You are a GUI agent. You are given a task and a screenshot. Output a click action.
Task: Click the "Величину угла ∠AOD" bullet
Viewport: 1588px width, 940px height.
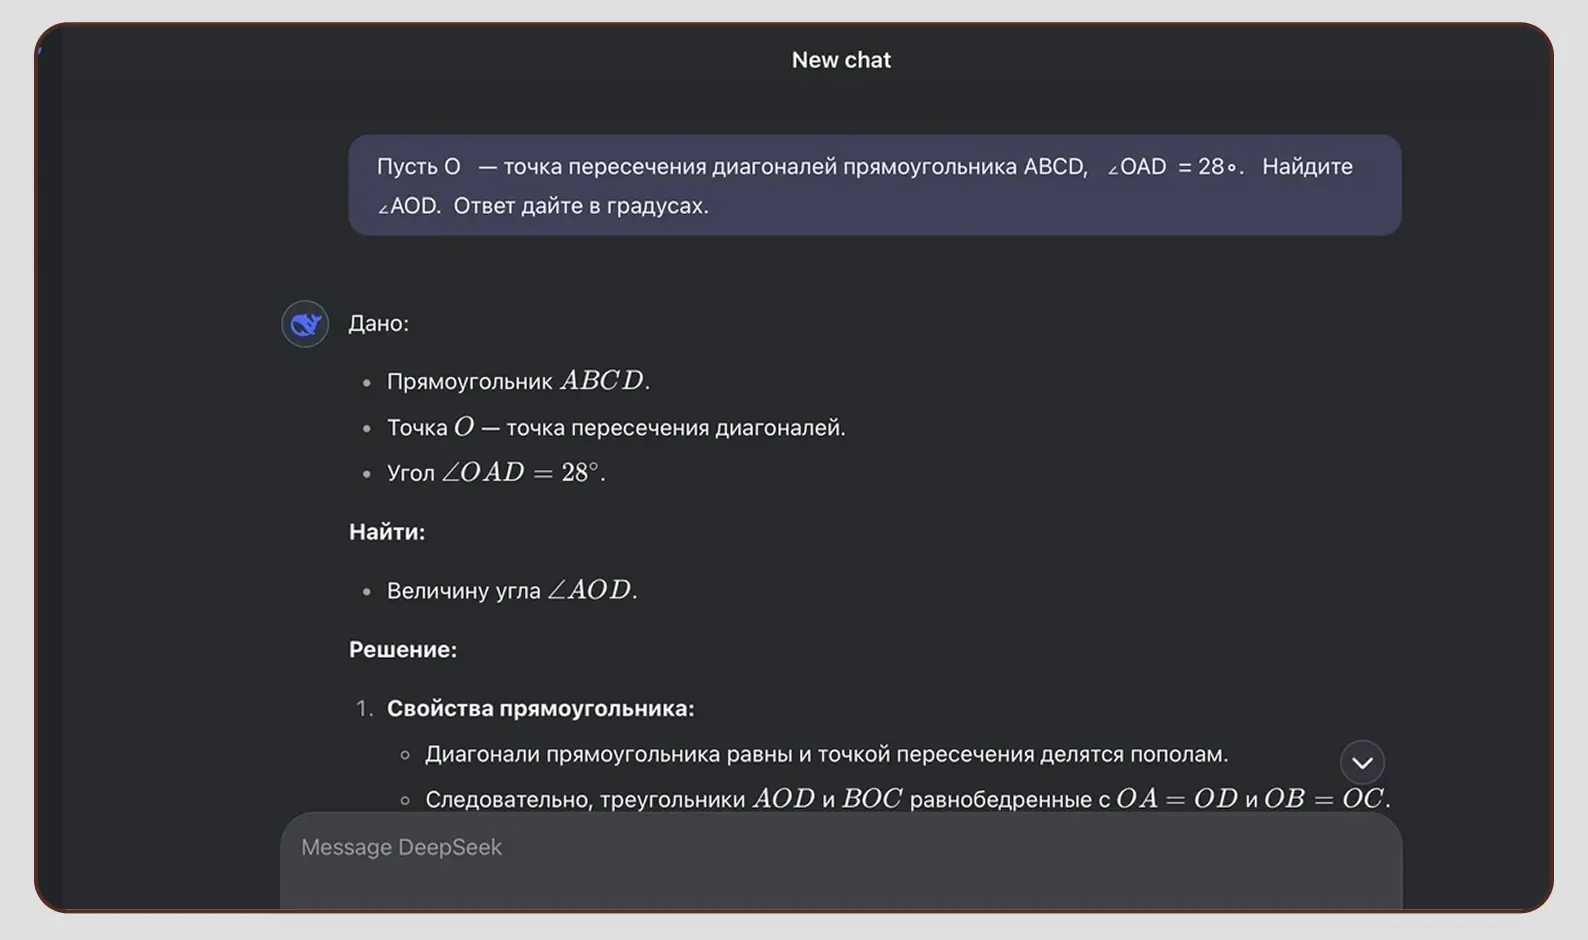pyautogui.click(x=511, y=591)
